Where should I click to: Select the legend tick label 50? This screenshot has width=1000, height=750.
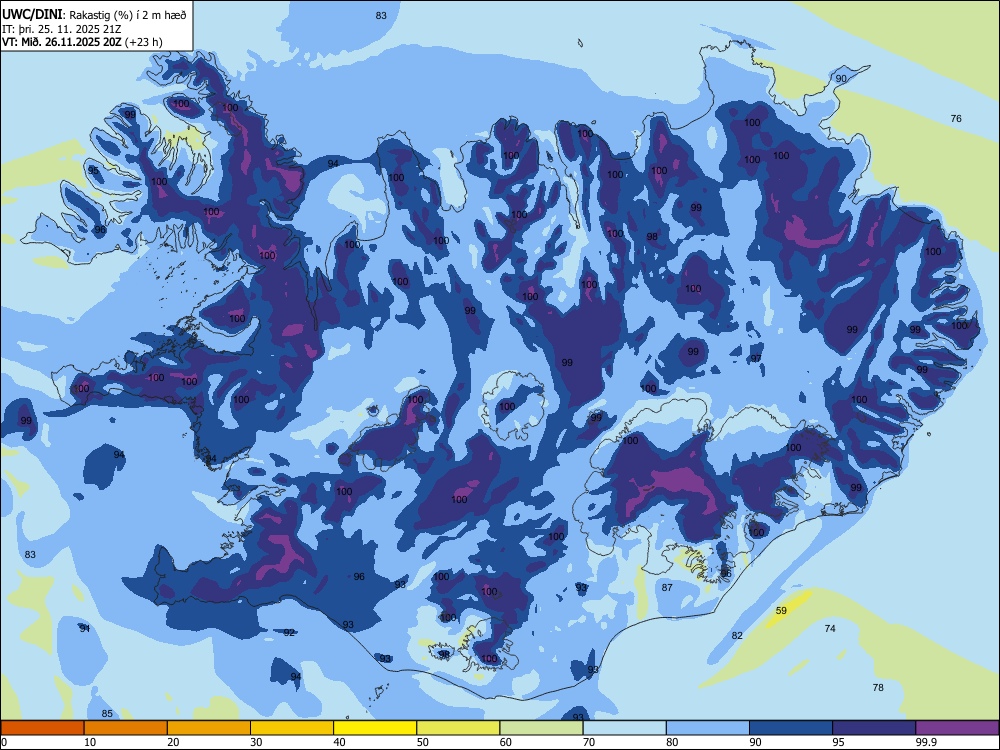[x=422, y=742]
